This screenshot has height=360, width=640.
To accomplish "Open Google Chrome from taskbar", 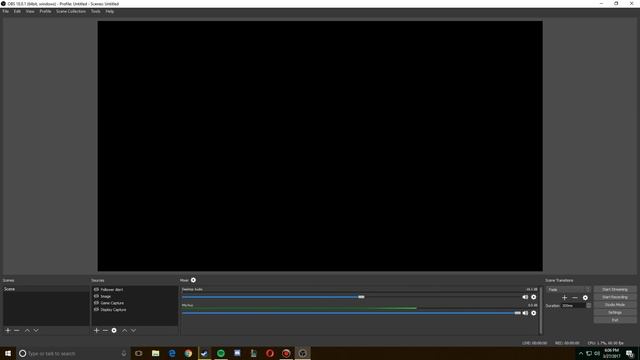I will pyautogui.click(x=188, y=353).
